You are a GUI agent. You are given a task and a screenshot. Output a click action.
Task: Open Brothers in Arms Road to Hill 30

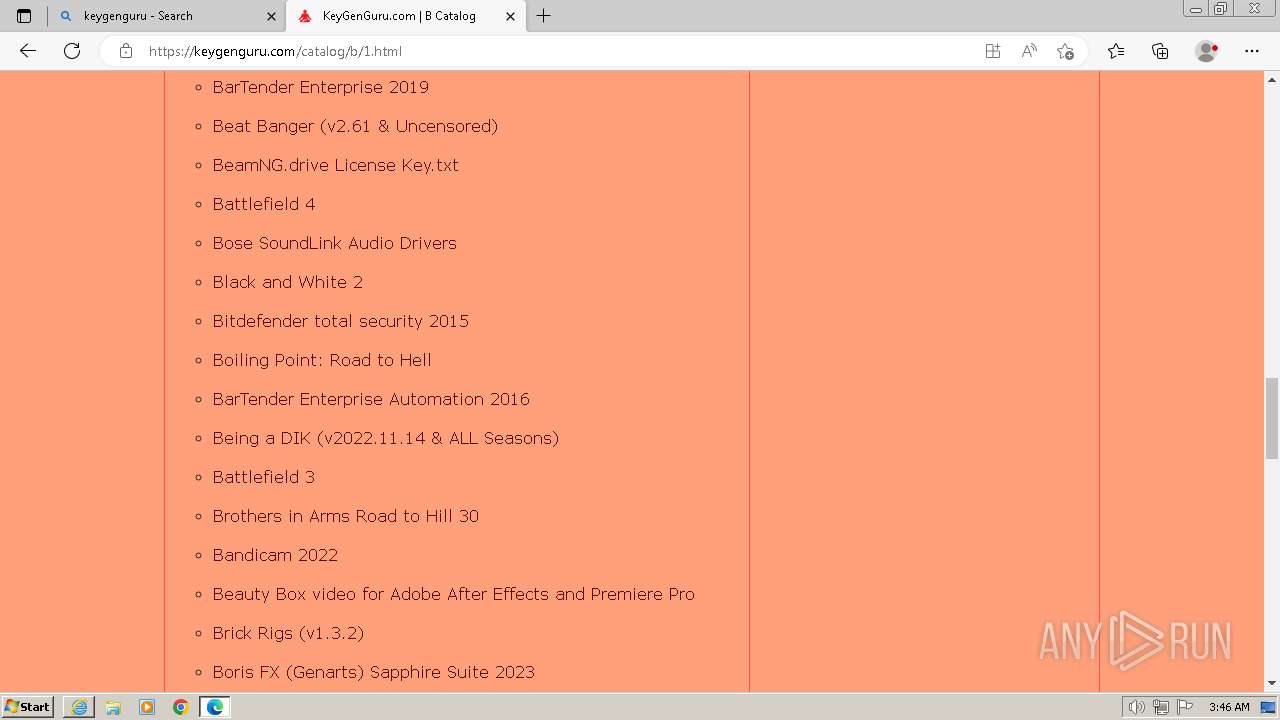click(x=345, y=516)
